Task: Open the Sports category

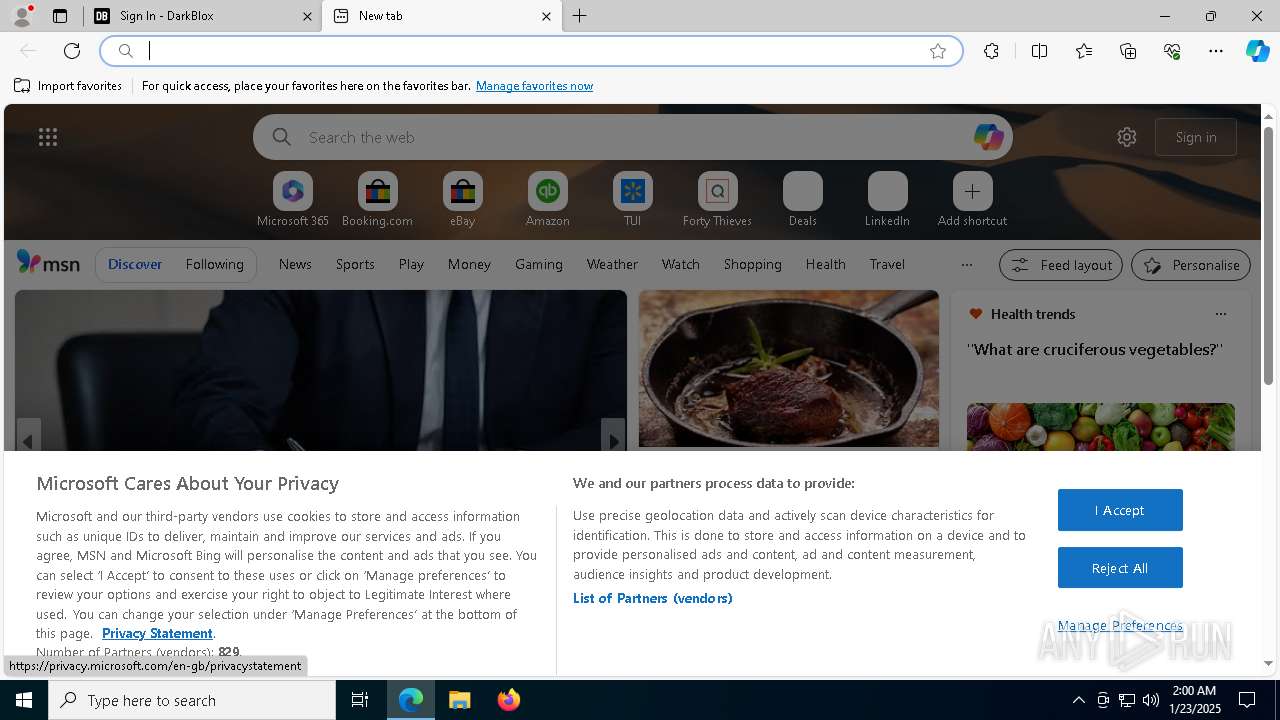Action: pyautogui.click(x=355, y=264)
